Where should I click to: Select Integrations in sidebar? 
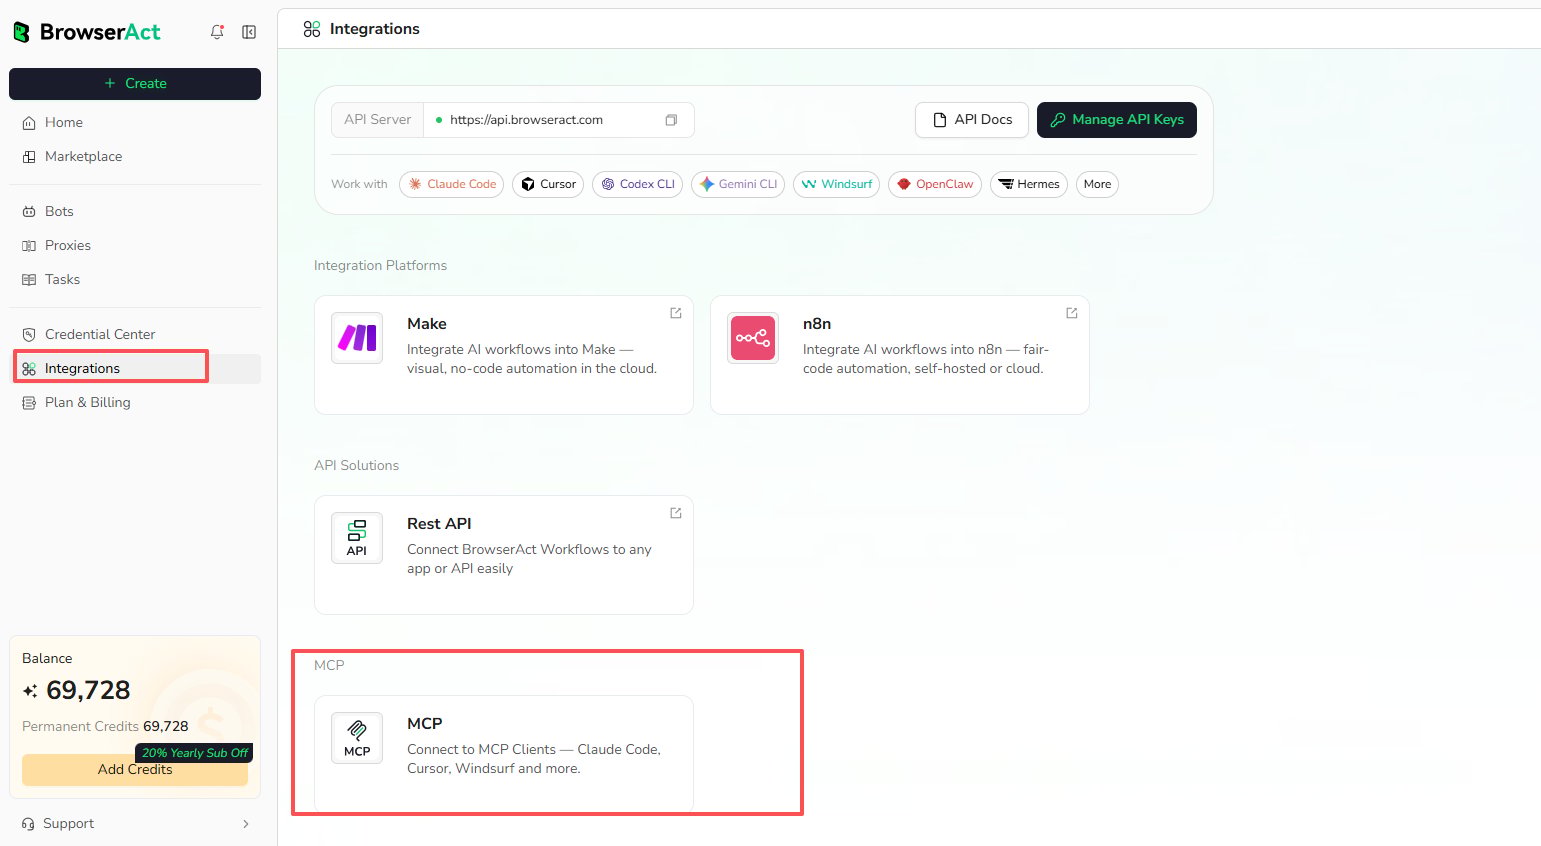(135, 368)
